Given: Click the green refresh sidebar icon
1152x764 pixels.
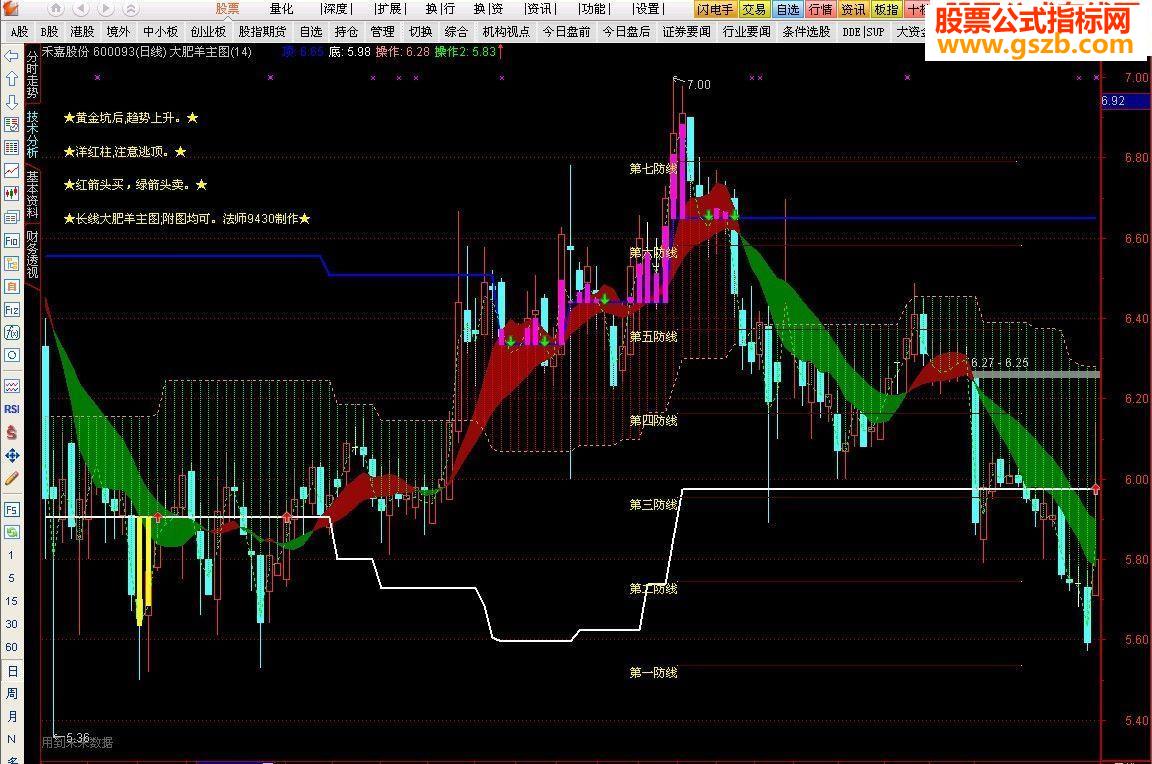Looking at the screenshot, I should [x=12, y=532].
